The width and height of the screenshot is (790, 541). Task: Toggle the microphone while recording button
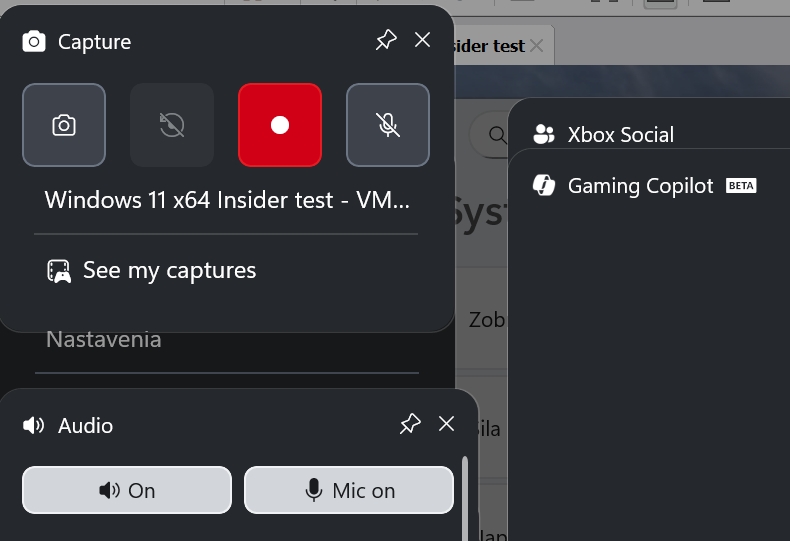(388, 125)
